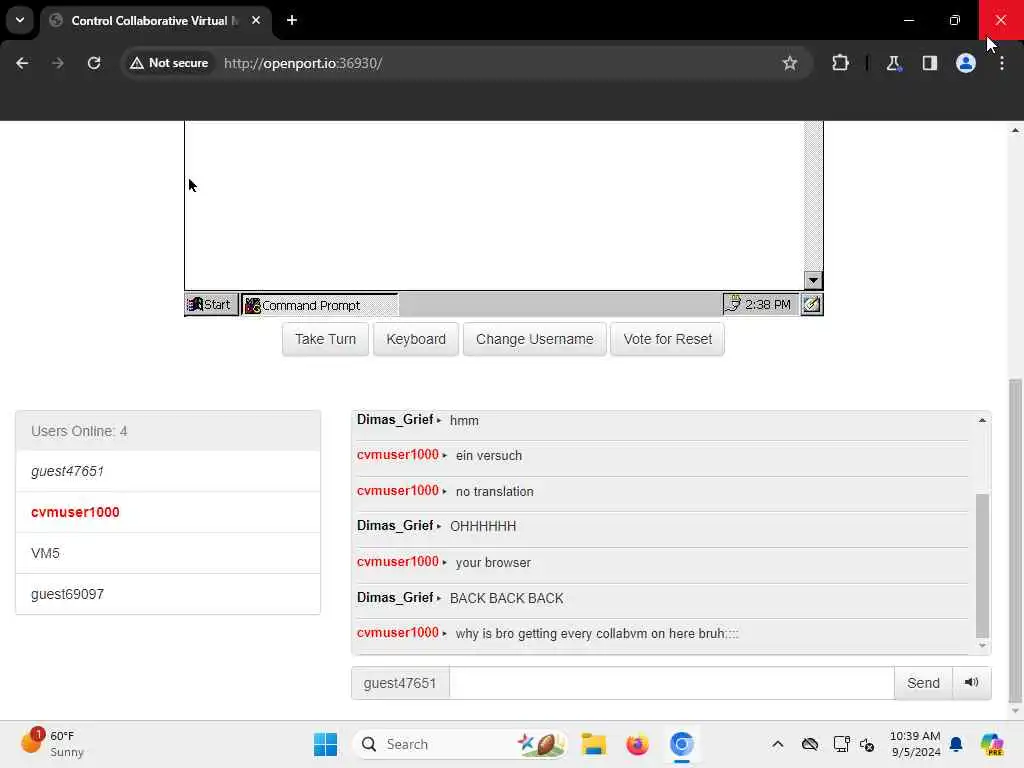Screen dimensions: 1024x768
Task: Open Chromium from the taskbar
Action: click(x=681, y=744)
